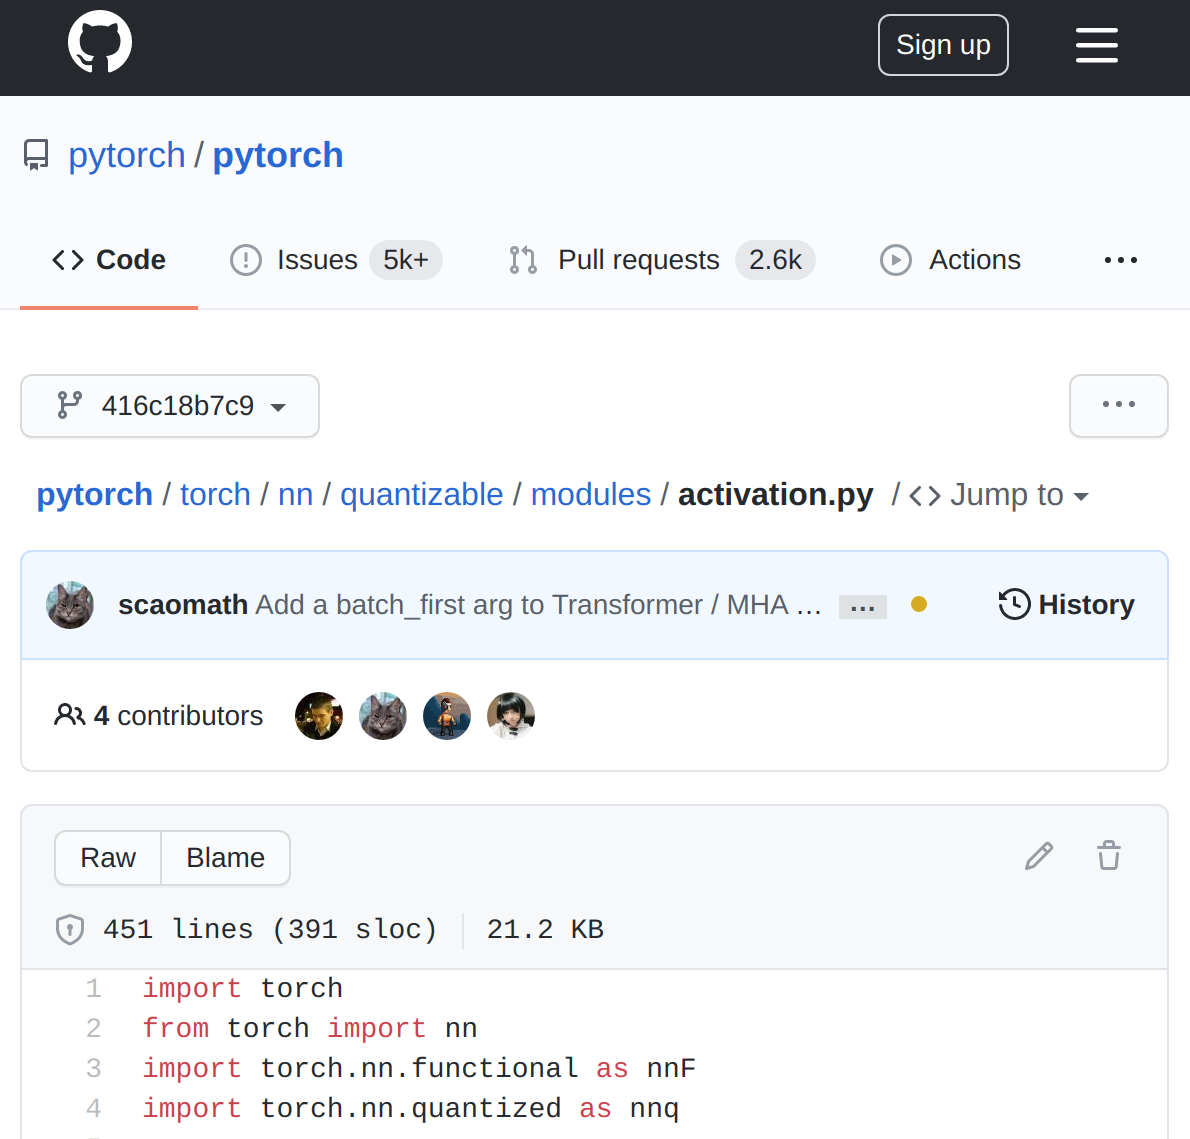Viewport: 1190px width, 1139px height.
Task: Navigate to pytorch root in breadcrumb
Action: click(x=95, y=495)
